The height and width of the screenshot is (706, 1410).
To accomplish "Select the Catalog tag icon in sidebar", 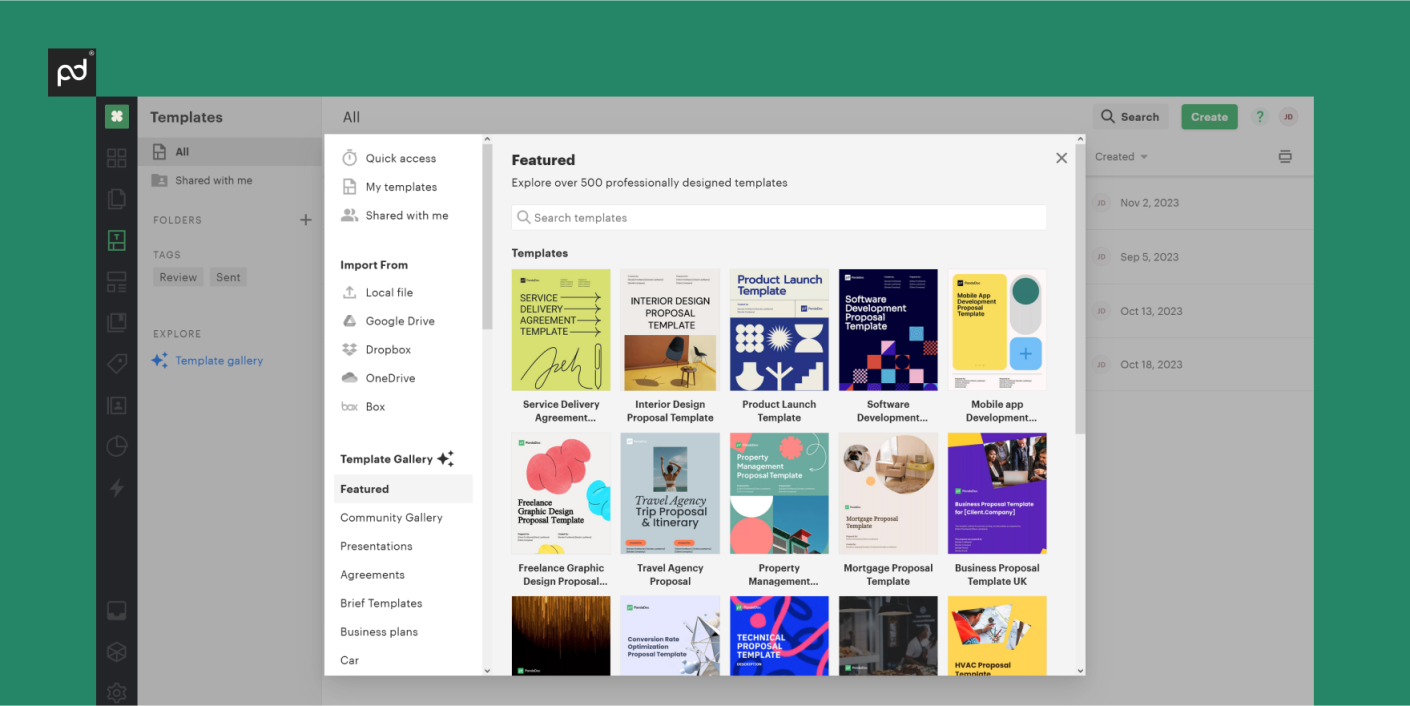I will (x=117, y=362).
